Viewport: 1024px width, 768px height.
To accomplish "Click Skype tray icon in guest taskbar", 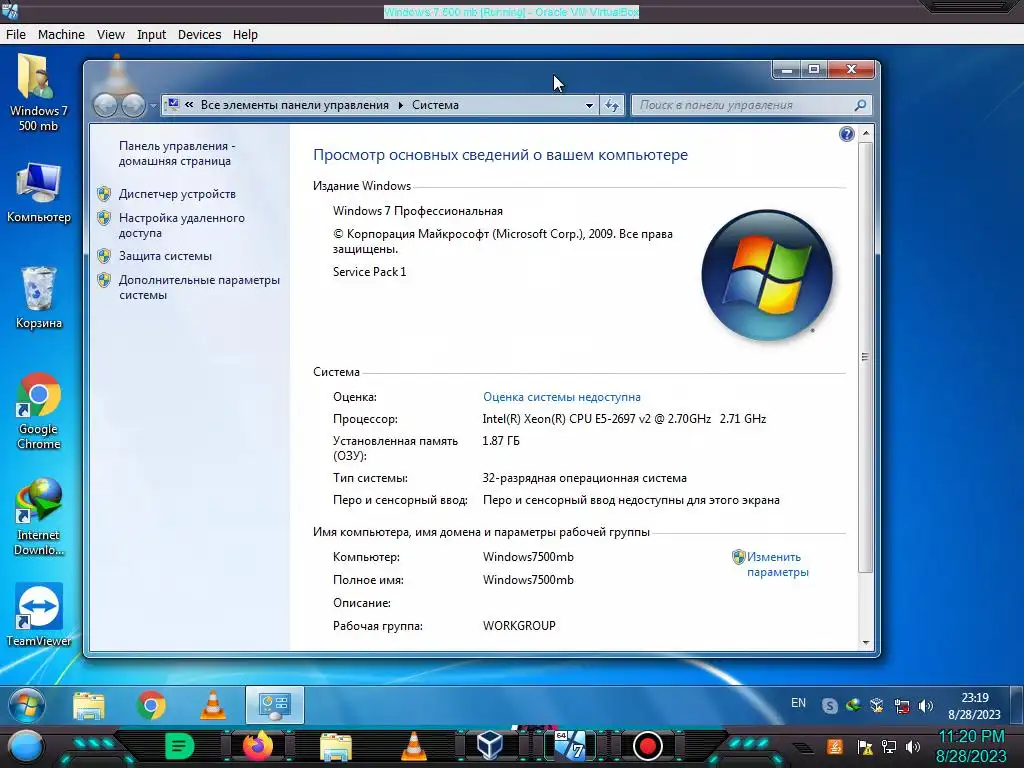I will [829, 706].
